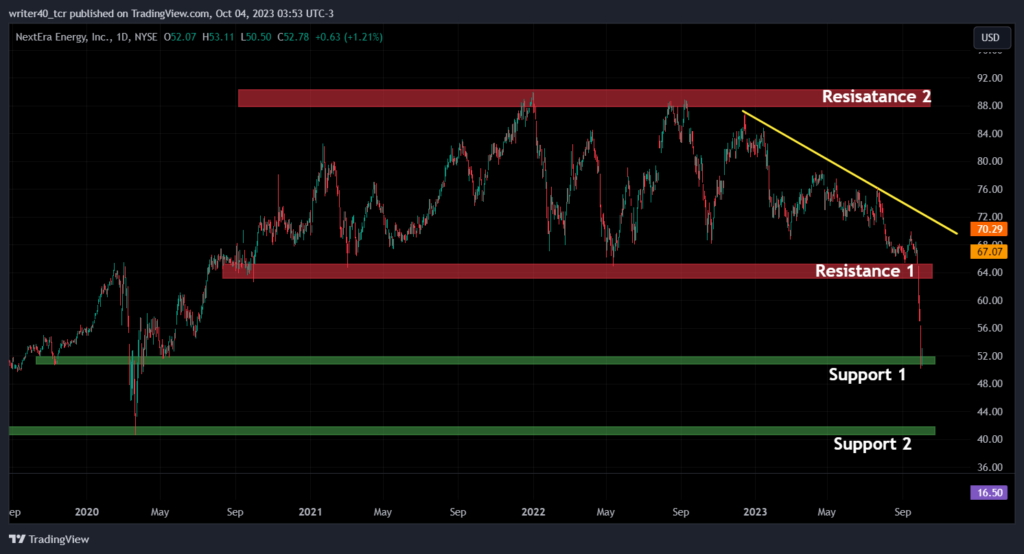
Task: Select the NextEra Energy, Inc. symbol title
Action: coord(62,37)
